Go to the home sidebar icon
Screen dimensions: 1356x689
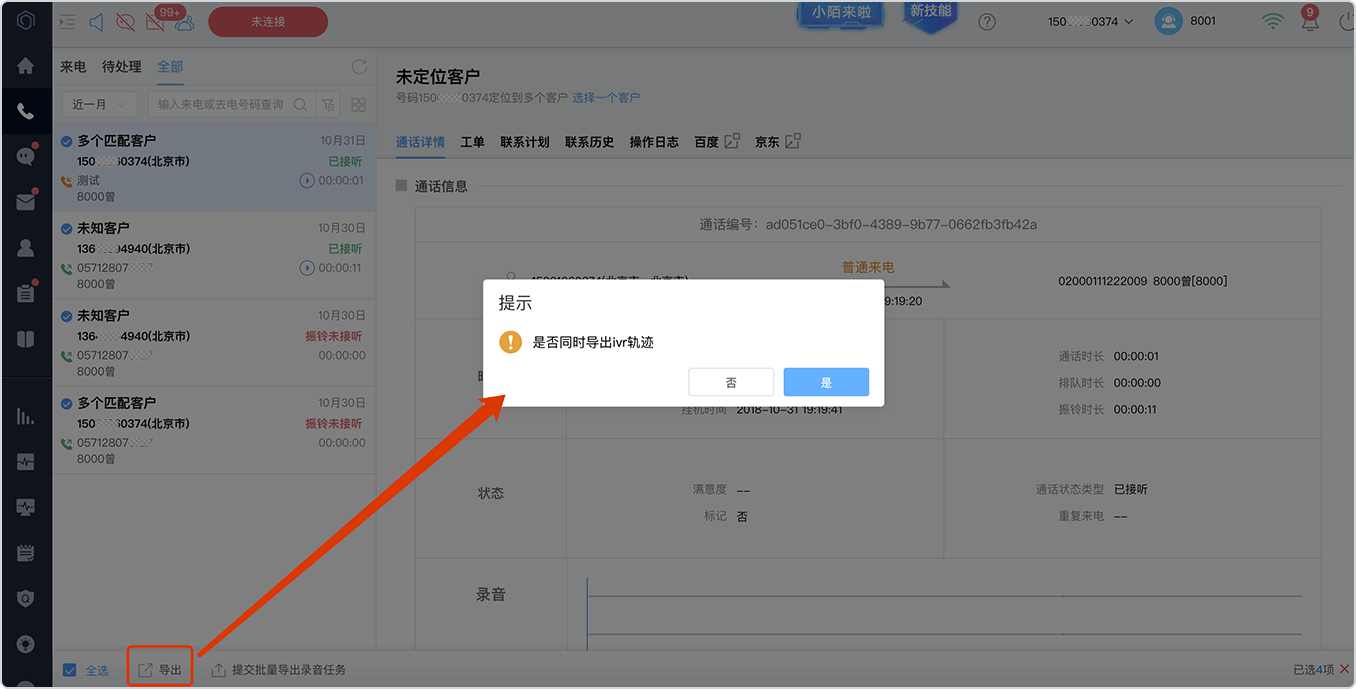(x=26, y=66)
